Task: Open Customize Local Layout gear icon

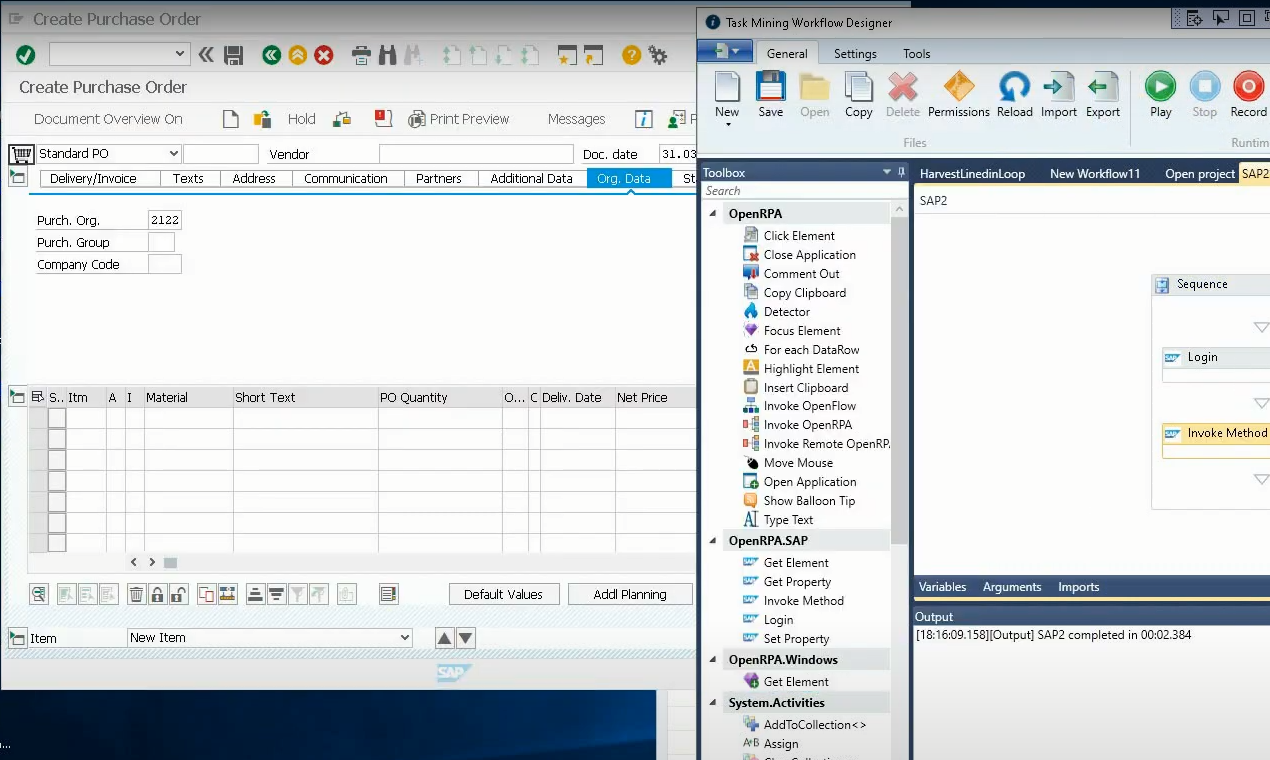Action: (x=657, y=55)
